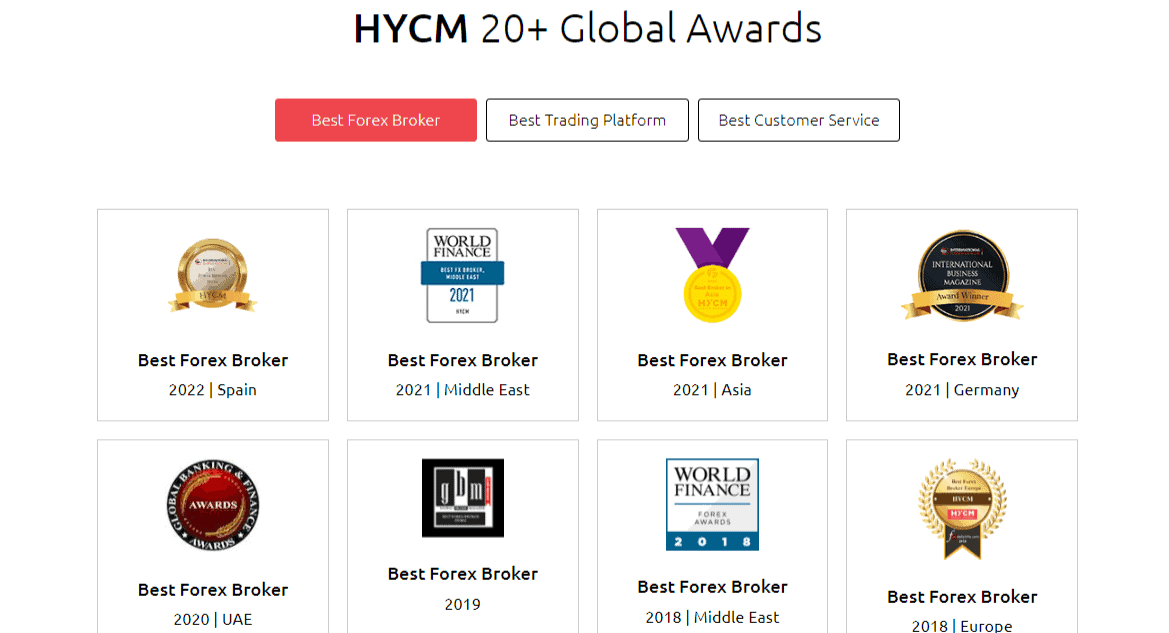Click the gold medal badge for 2022 Spain
Image resolution: width=1169 pixels, height=633 pixels.
[x=213, y=275]
